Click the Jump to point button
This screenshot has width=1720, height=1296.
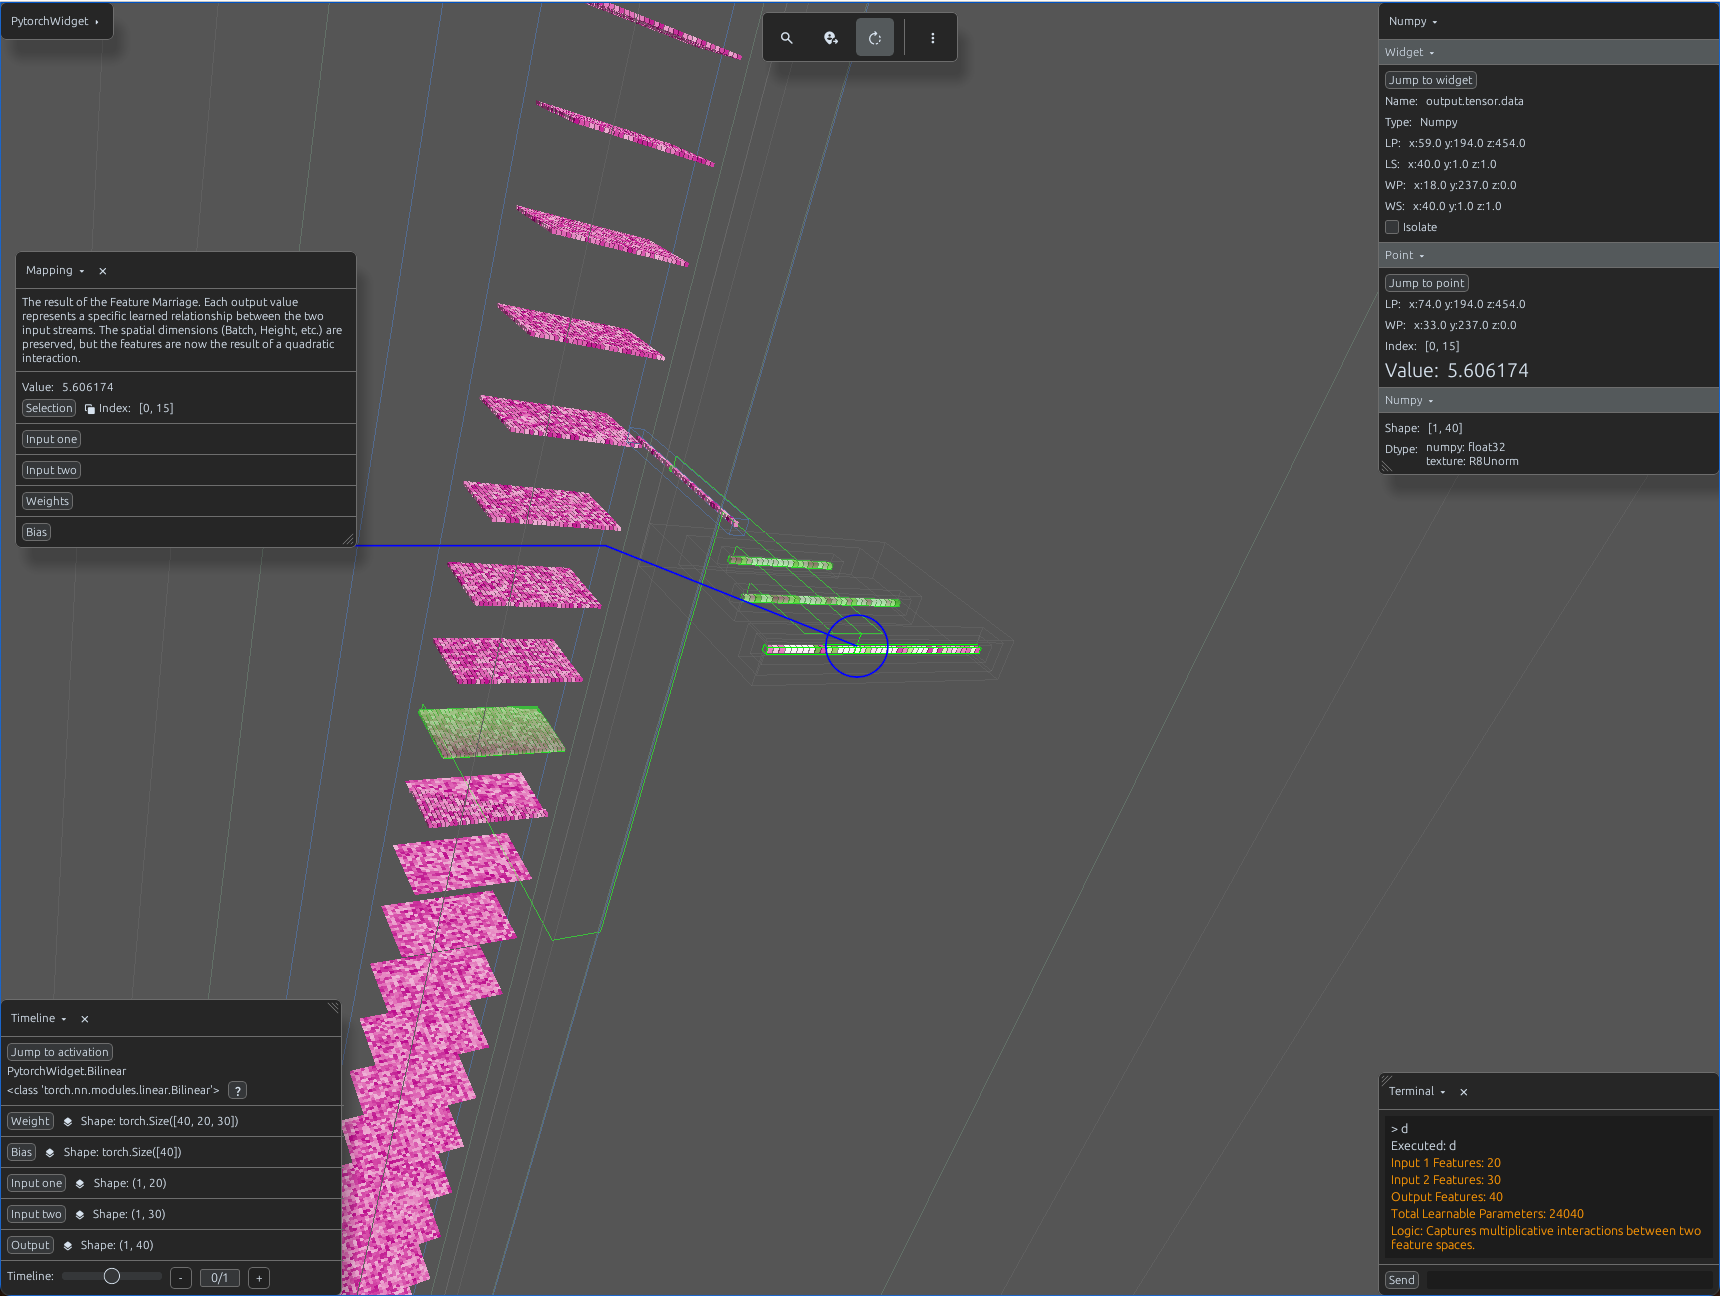[x=1426, y=283]
